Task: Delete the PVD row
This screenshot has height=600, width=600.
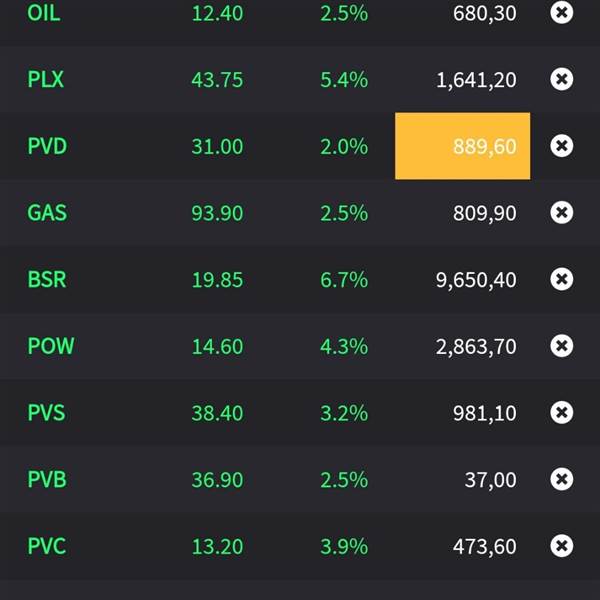Action: pos(562,146)
